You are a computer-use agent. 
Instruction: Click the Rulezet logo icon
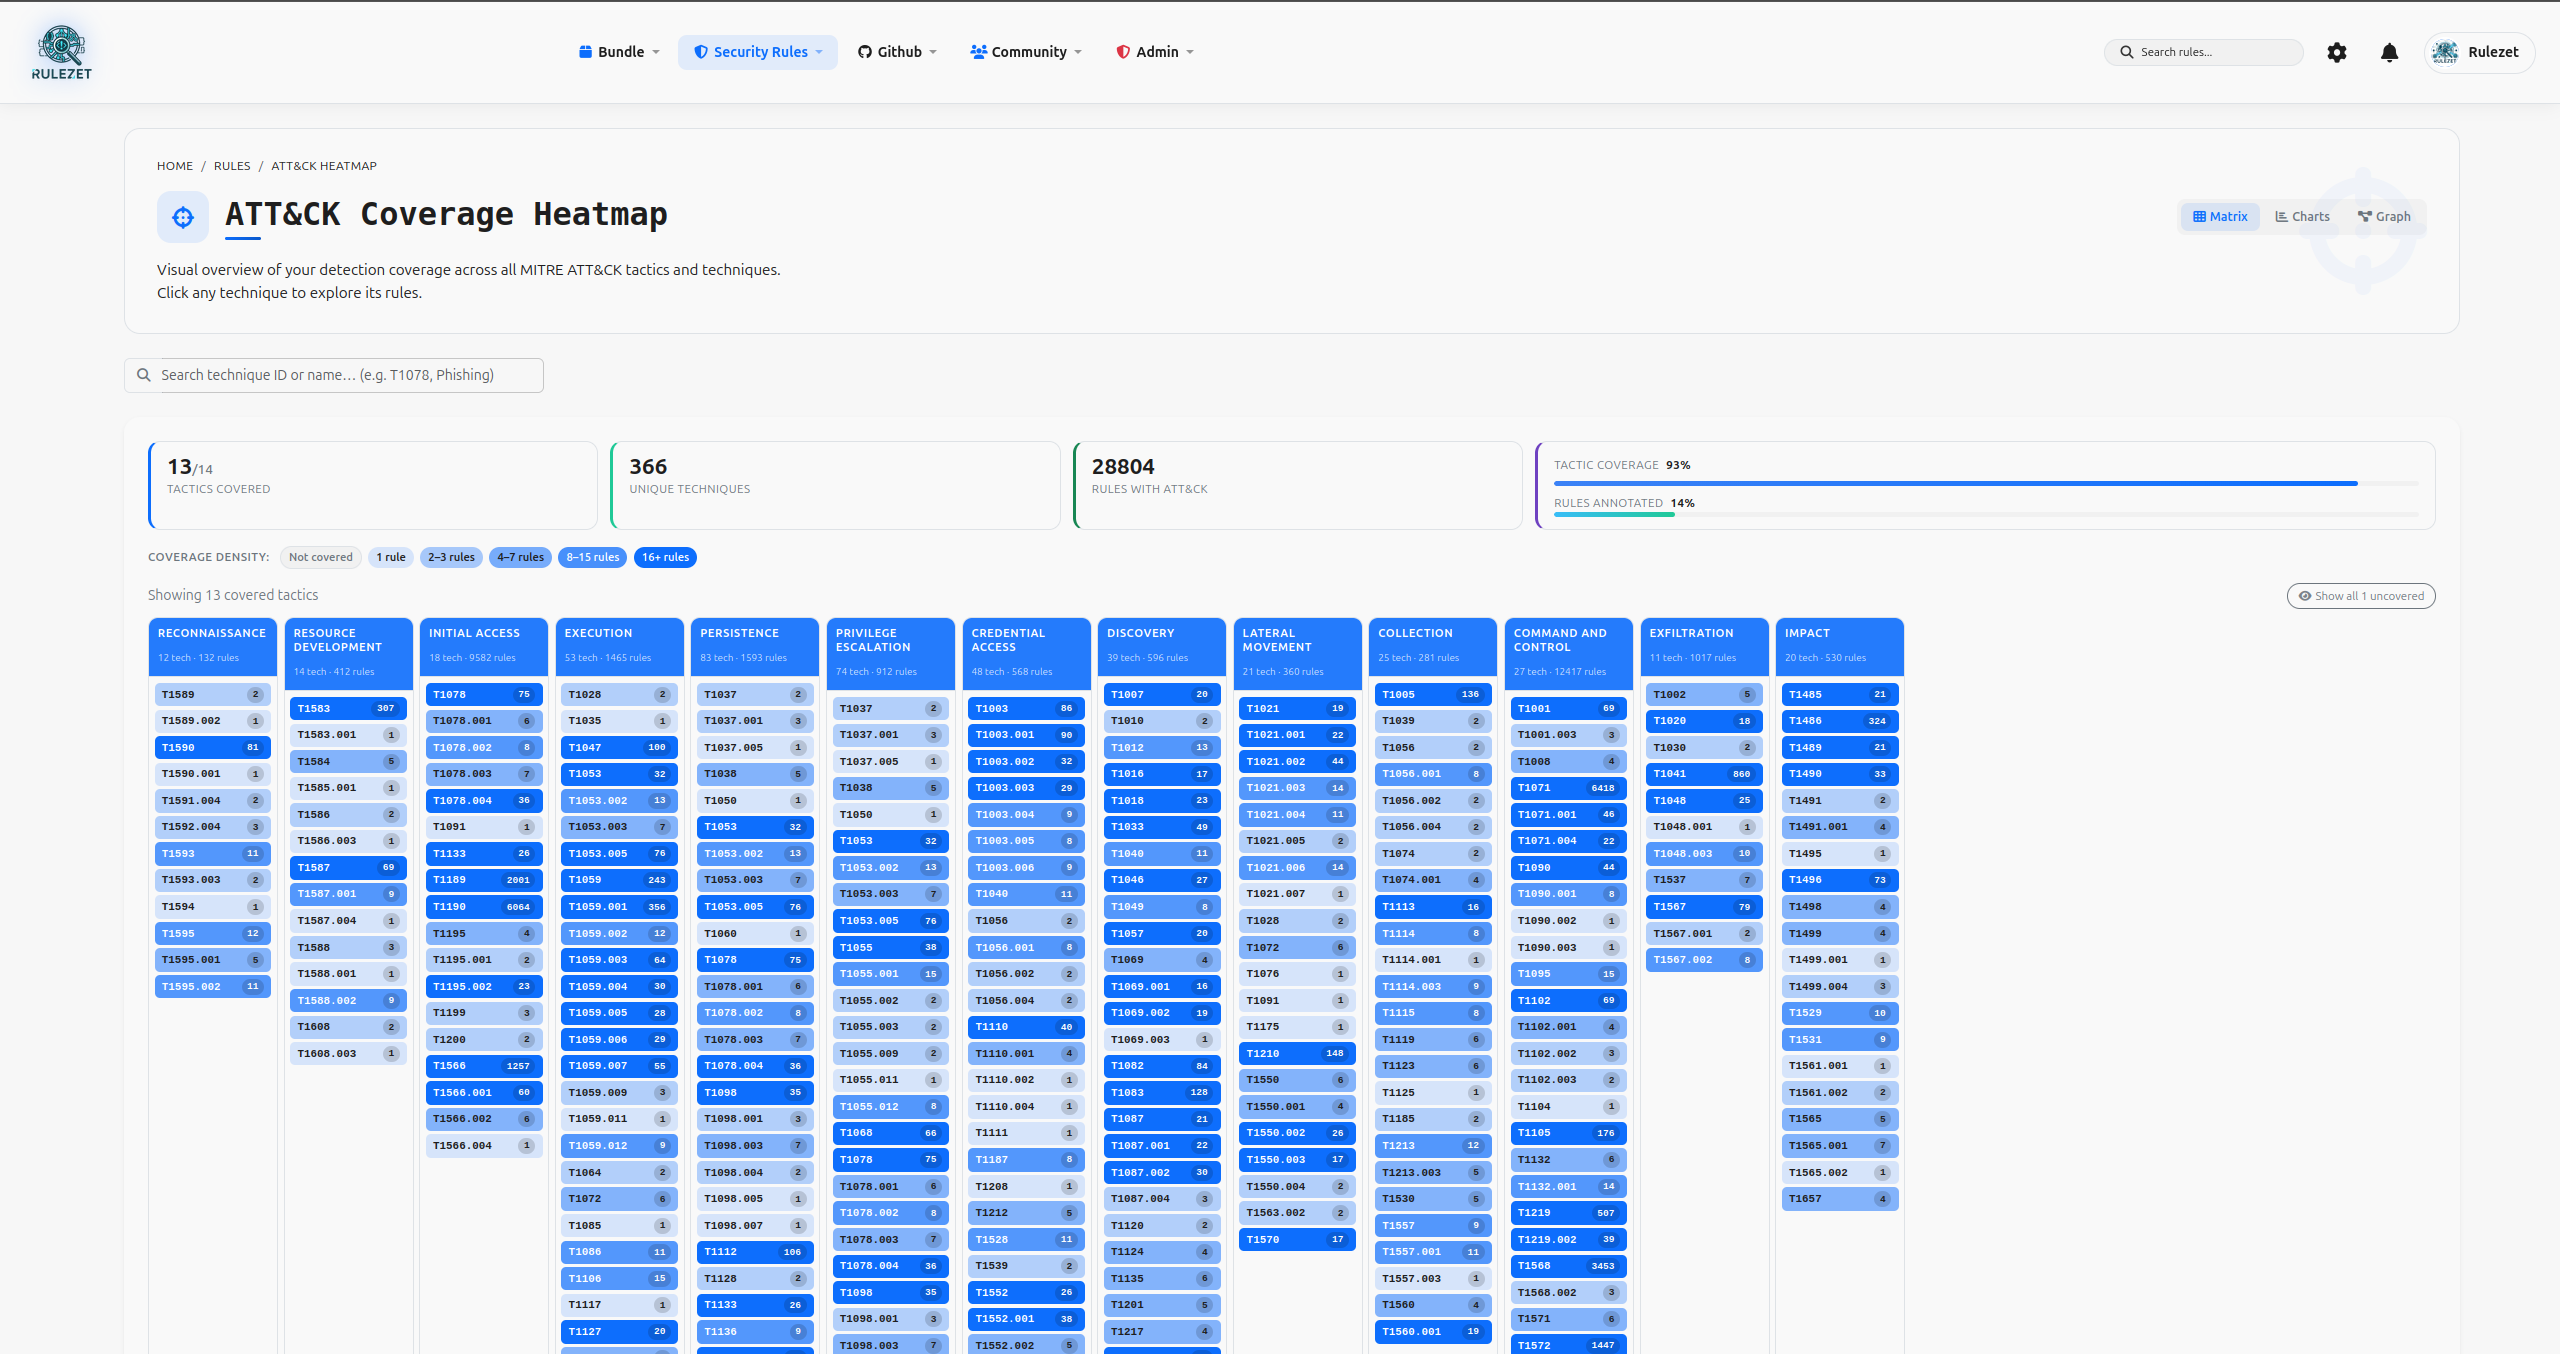tap(62, 52)
